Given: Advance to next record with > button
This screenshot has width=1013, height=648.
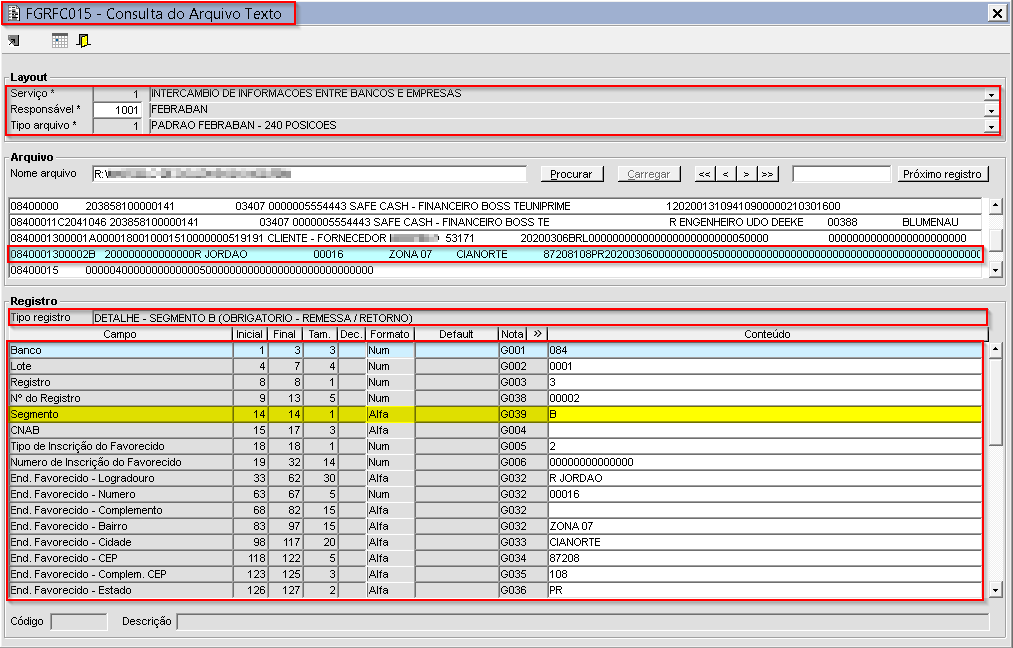Looking at the screenshot, I should tap(746, 174).
